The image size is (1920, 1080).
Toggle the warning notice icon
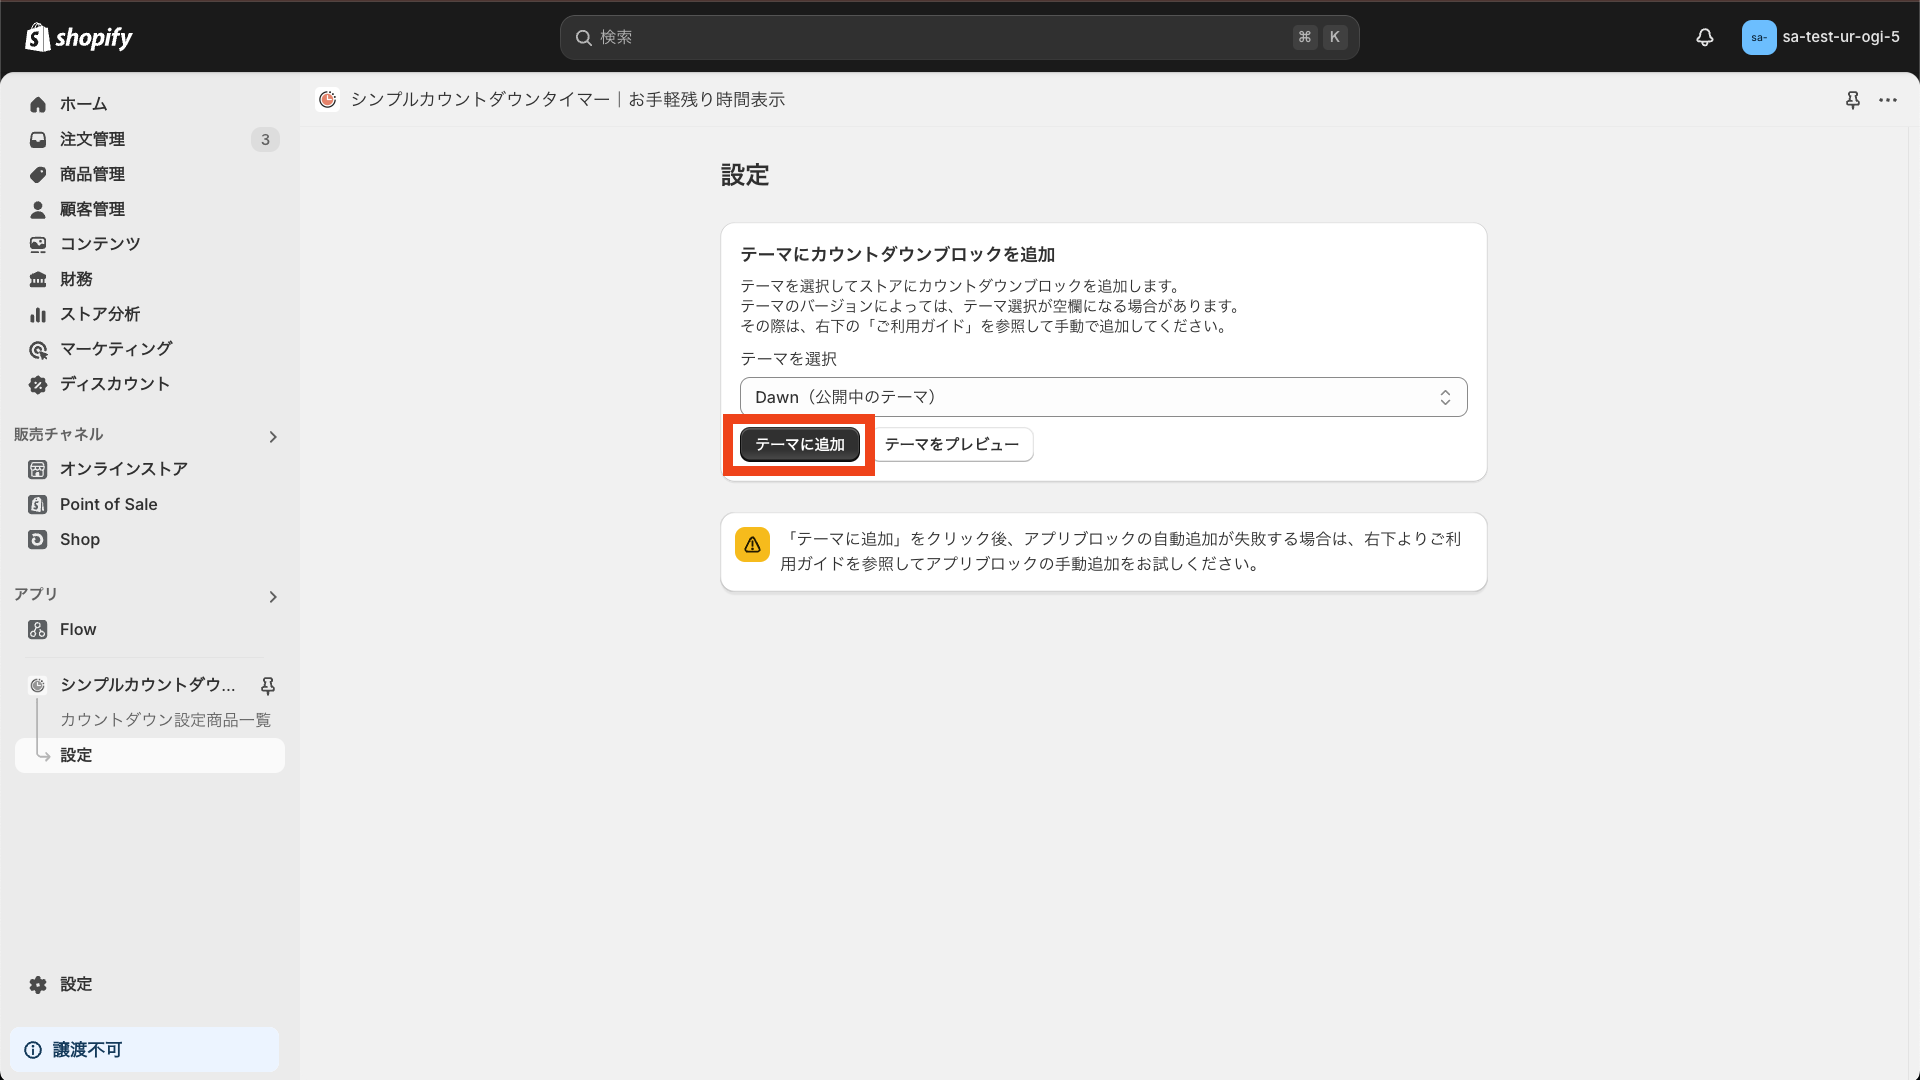[752, 544]
